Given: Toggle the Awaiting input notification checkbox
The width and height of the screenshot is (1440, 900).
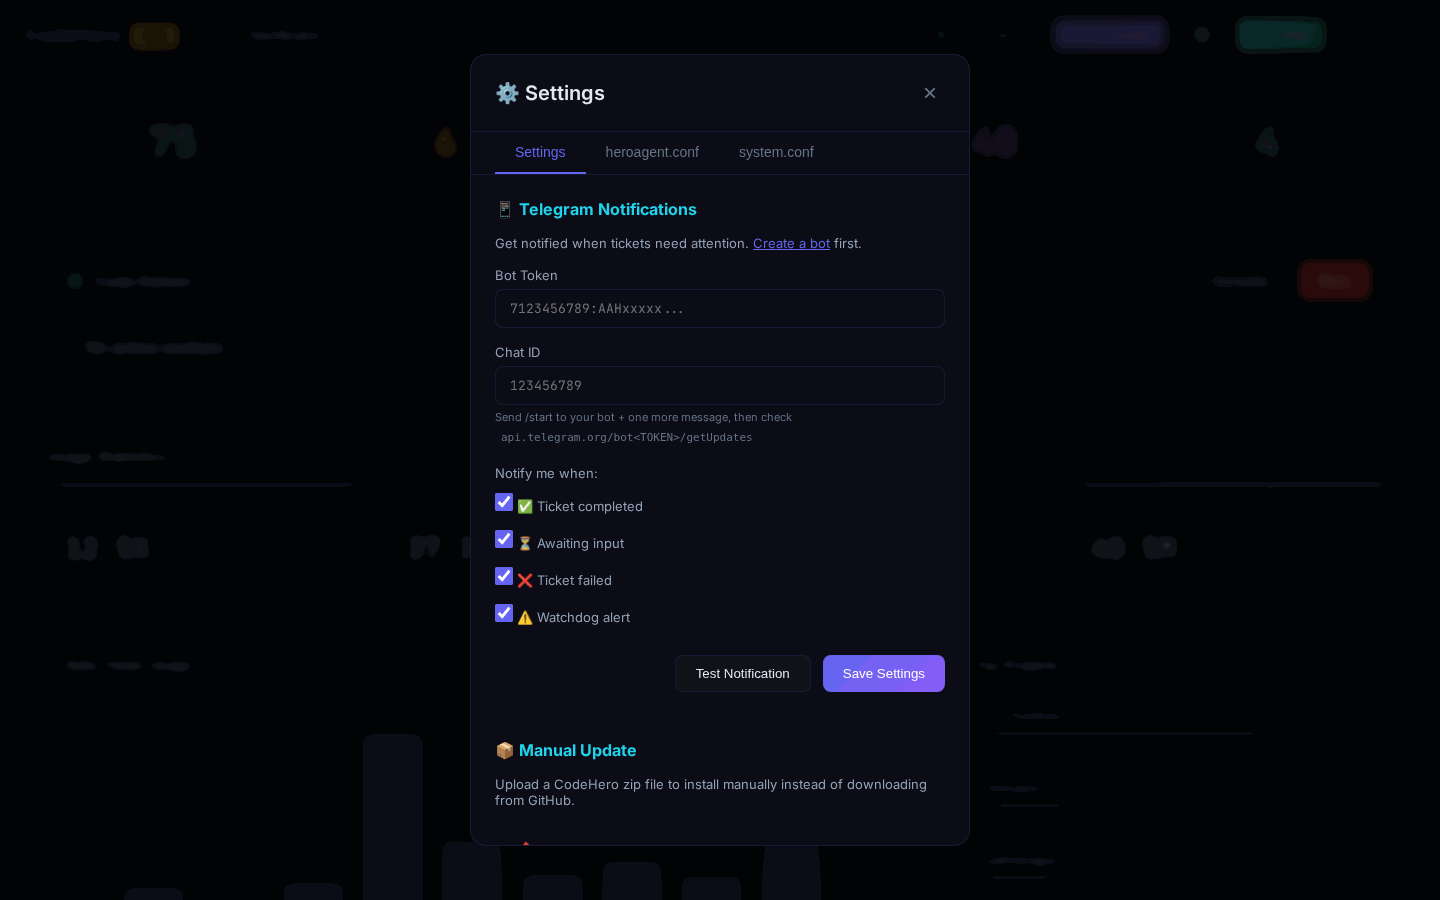Looking at the screenshot, I should (504, 539).
